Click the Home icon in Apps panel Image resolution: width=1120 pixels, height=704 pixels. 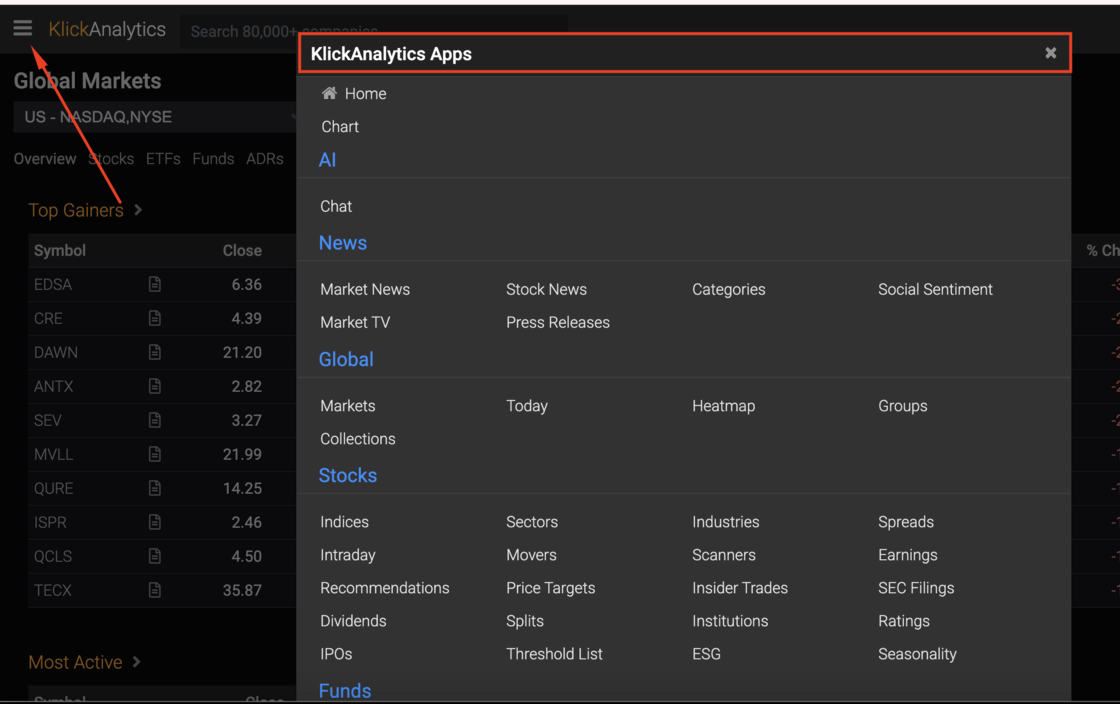click(329, 93)
